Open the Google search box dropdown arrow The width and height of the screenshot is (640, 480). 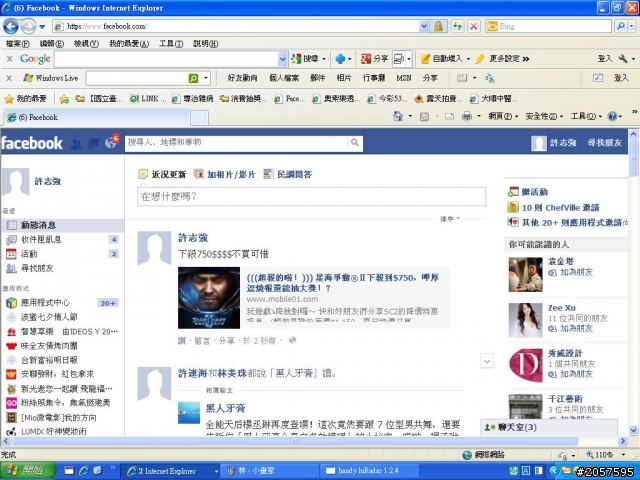(x=282, y=59)
